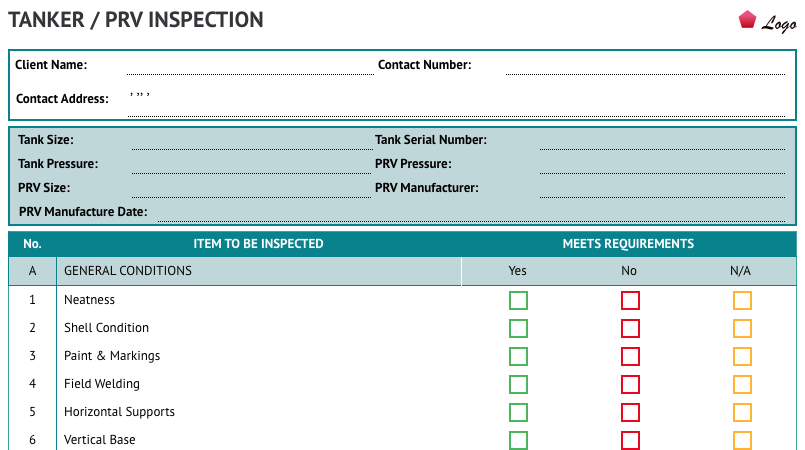This screenshot has width=805, height=450.
Task: Click the MEETS REQUIREMENTS column header
Action: [628, 244]
